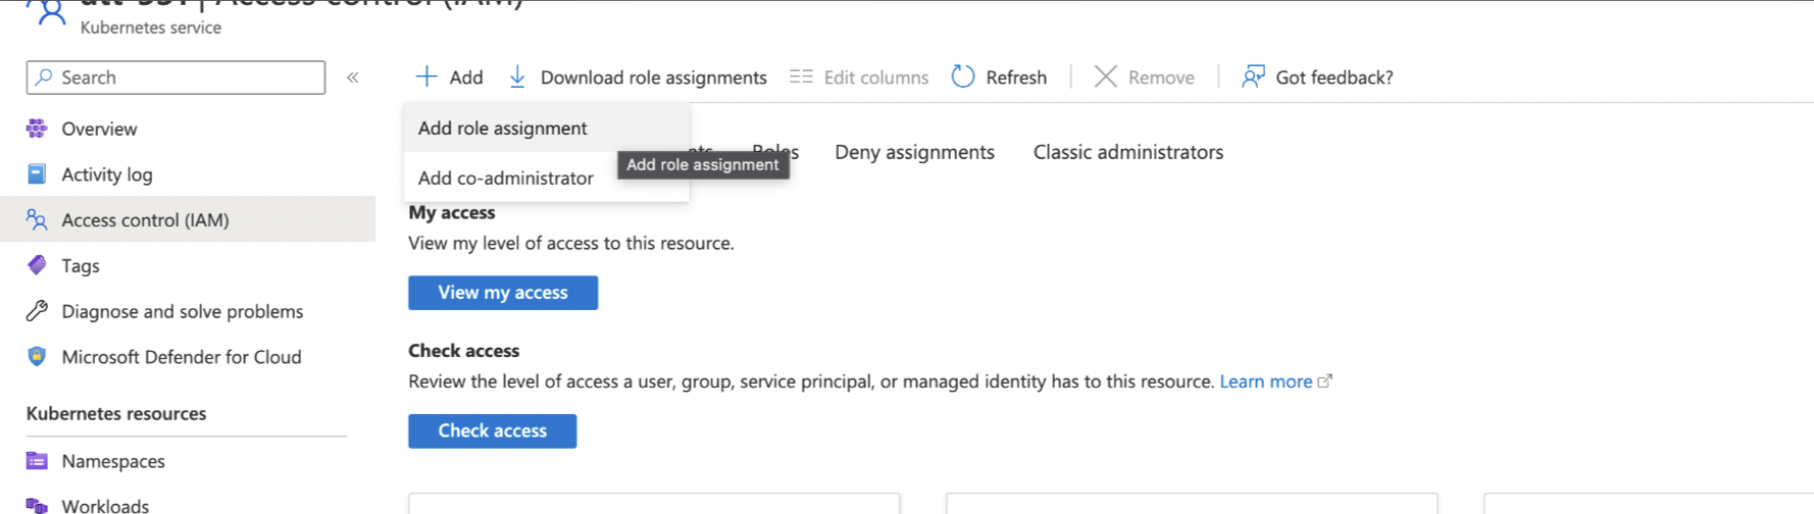The image size is (1814, 514).
Task: Switch to Classic administrators tab
Action: click(x=1128, y=152)
